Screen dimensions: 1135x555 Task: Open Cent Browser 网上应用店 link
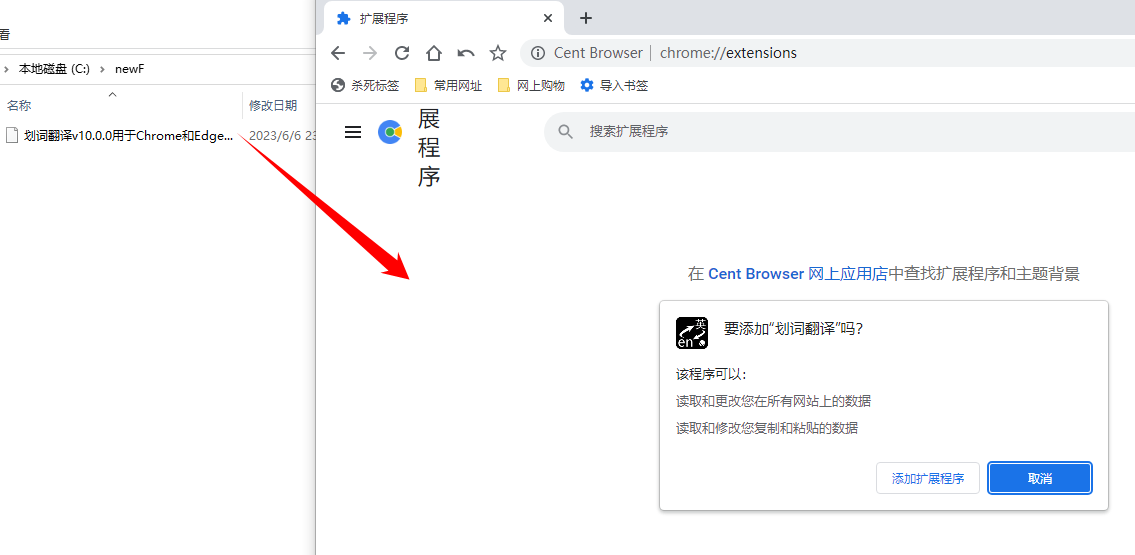point(798,274)
